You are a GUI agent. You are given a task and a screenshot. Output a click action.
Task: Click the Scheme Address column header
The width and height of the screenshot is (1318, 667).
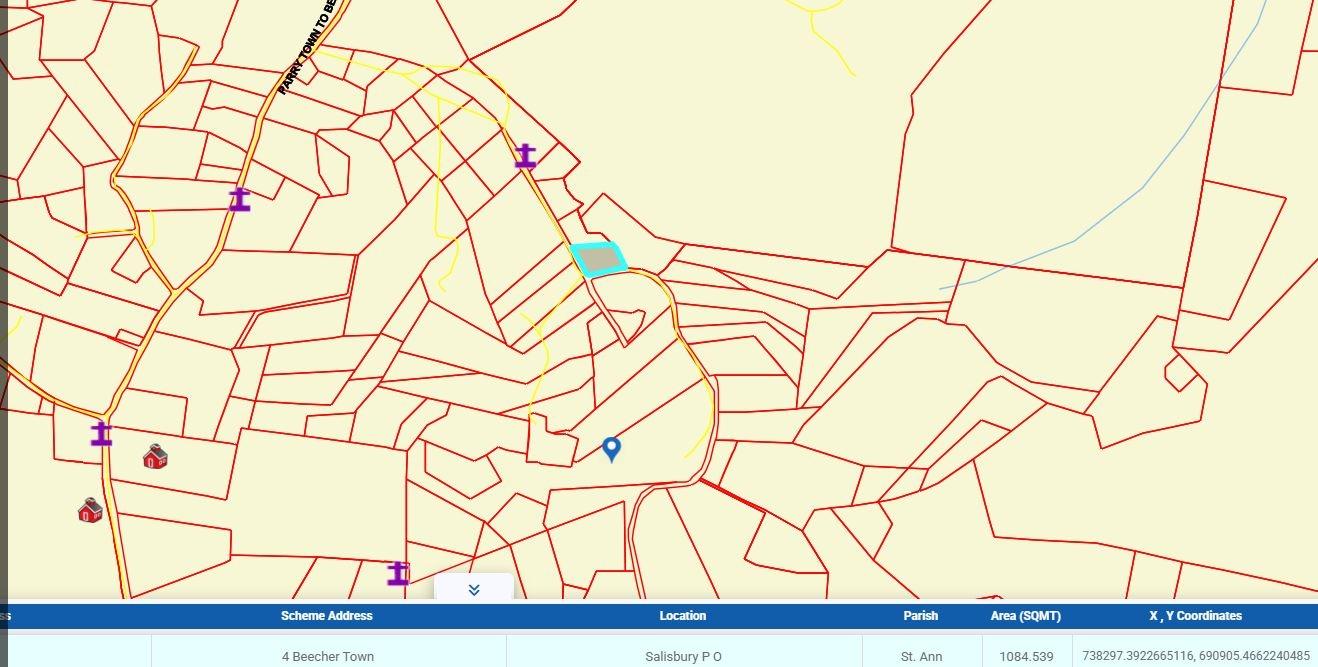coord(327,616)
